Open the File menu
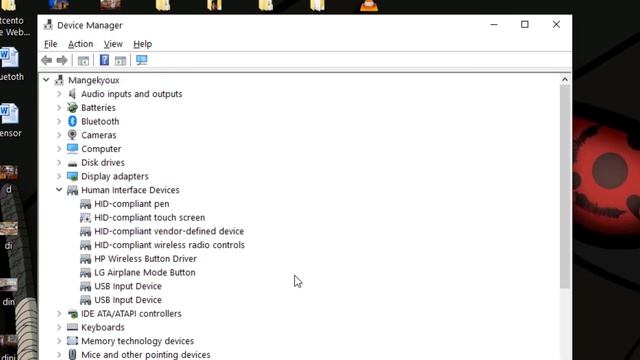The width and height of the screenshot is (640, 360). [51, 44]
